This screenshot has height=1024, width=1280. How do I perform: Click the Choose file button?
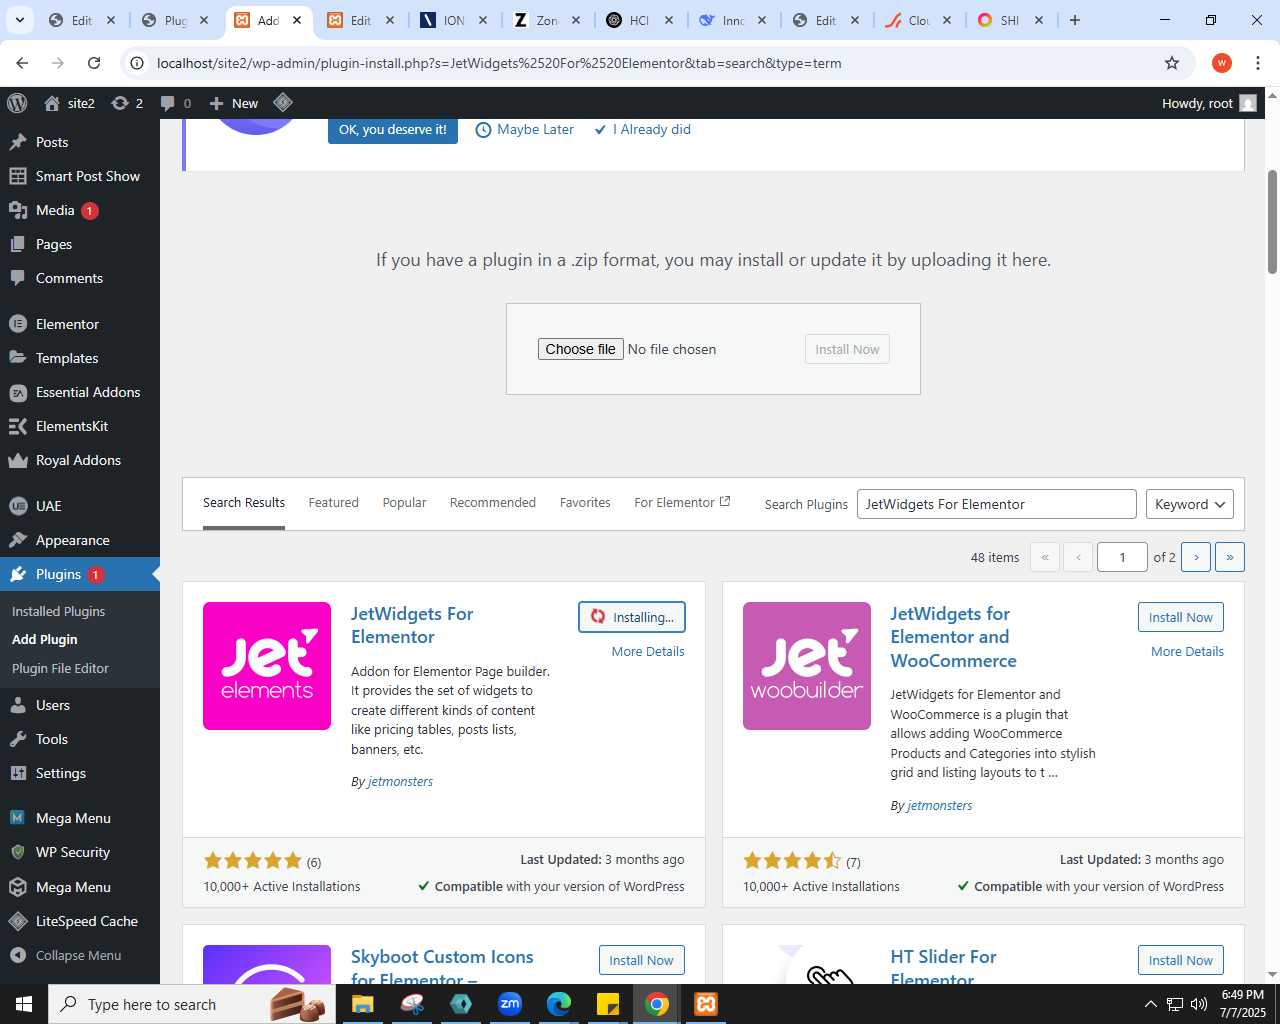coord(580,349)
